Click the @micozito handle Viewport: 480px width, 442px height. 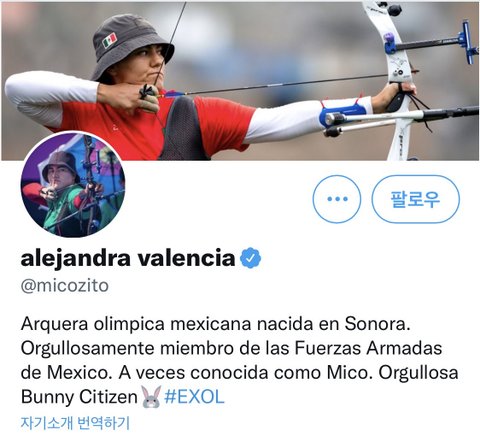(65, 286)
